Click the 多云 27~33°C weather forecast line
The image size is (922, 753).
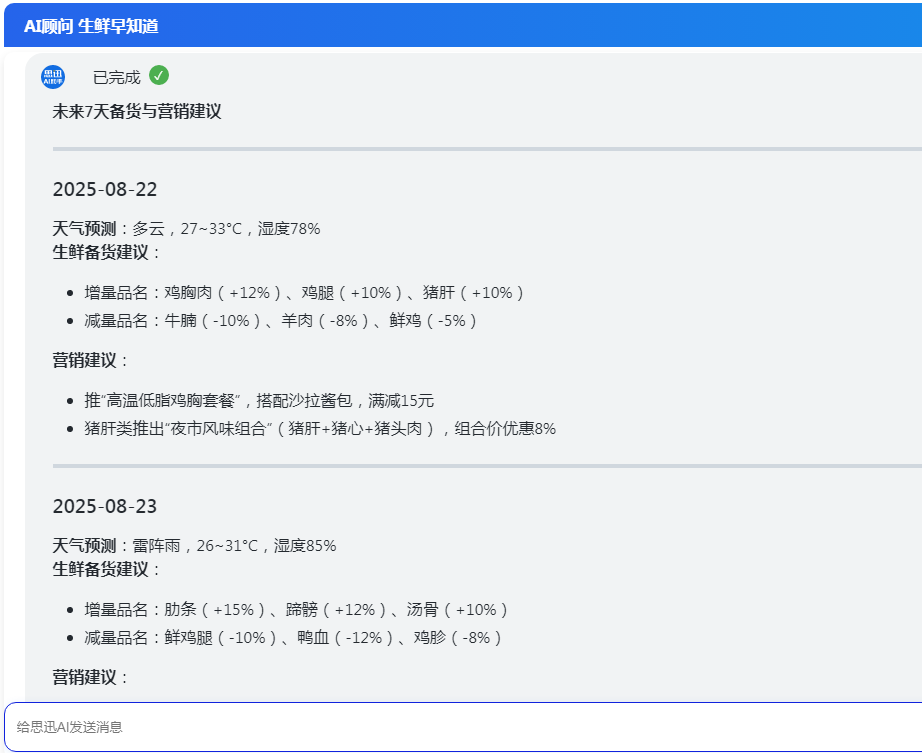pos(186,229)
